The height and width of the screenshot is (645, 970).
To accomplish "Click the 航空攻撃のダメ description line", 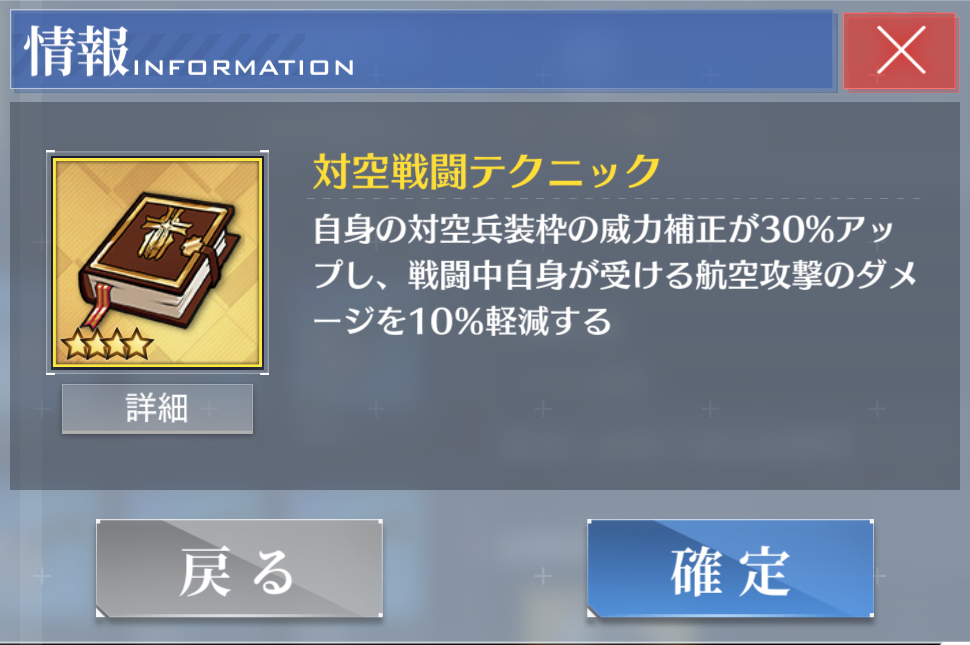I will pos(615,275).
